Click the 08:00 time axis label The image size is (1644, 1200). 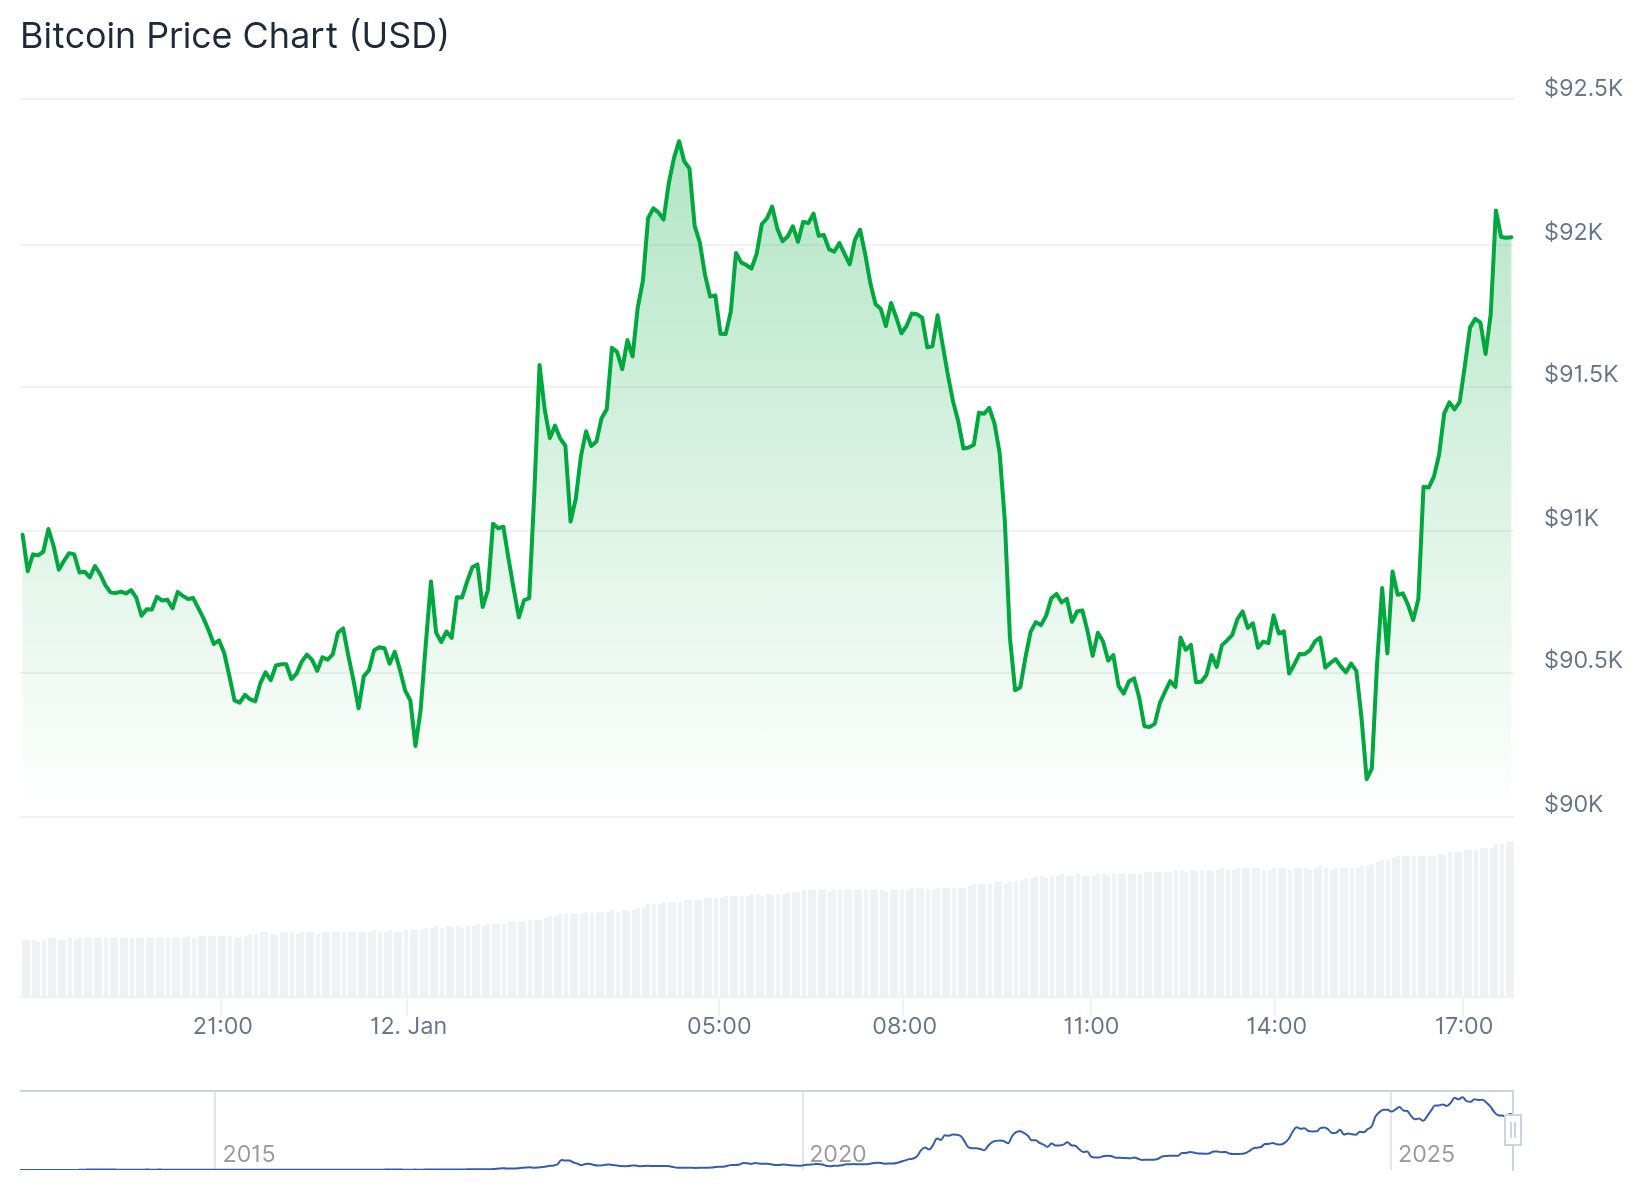[x=904, y=1026]
